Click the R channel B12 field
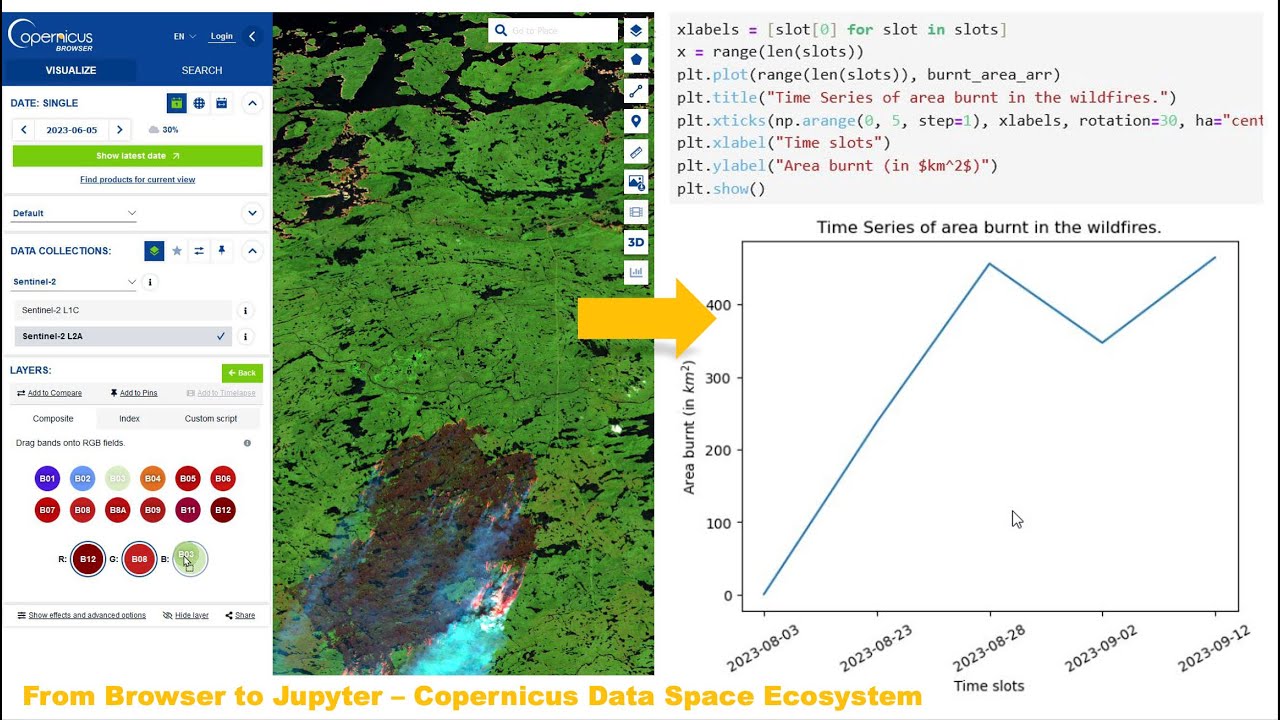The width and height of the screenshot is (1280, 720). coord(88,559)
